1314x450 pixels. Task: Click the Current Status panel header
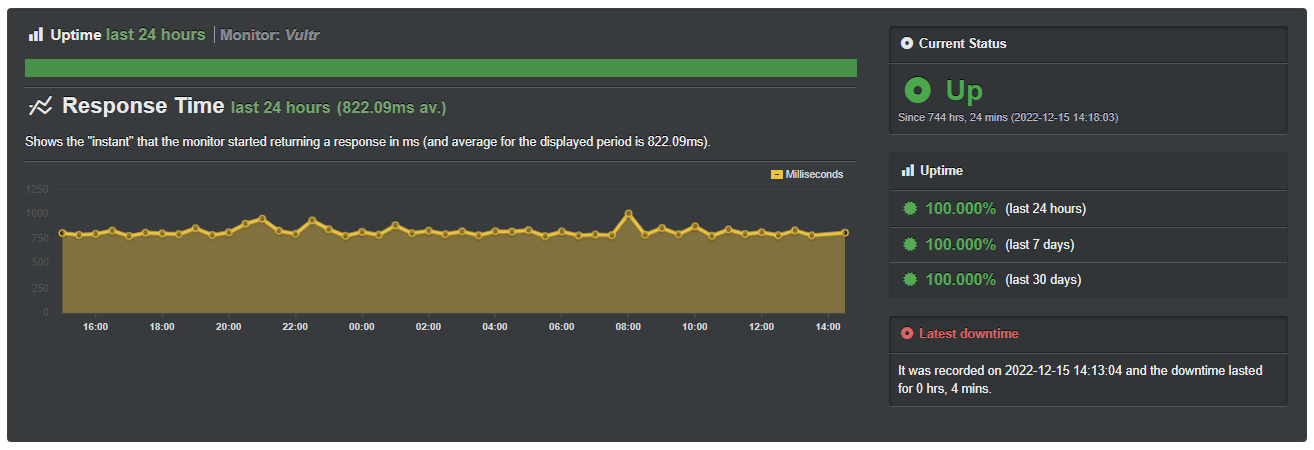pyautogui.click(x=1088, y=44)
